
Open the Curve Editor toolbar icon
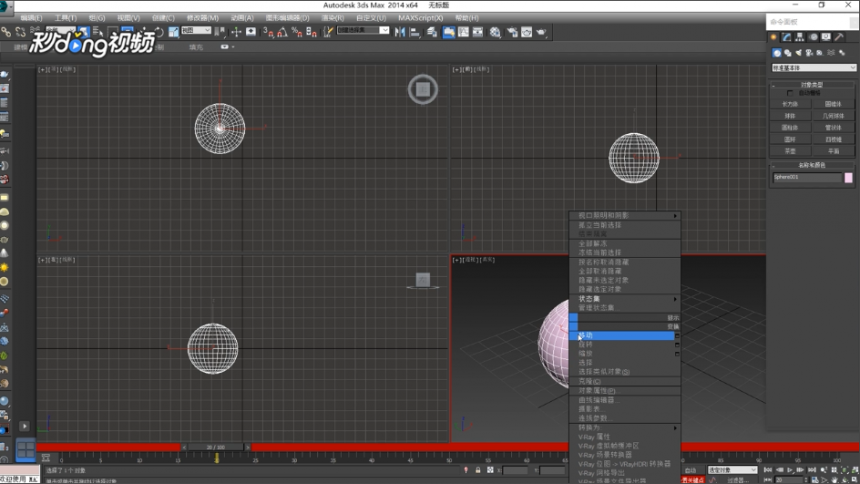(x=463, y=32)
